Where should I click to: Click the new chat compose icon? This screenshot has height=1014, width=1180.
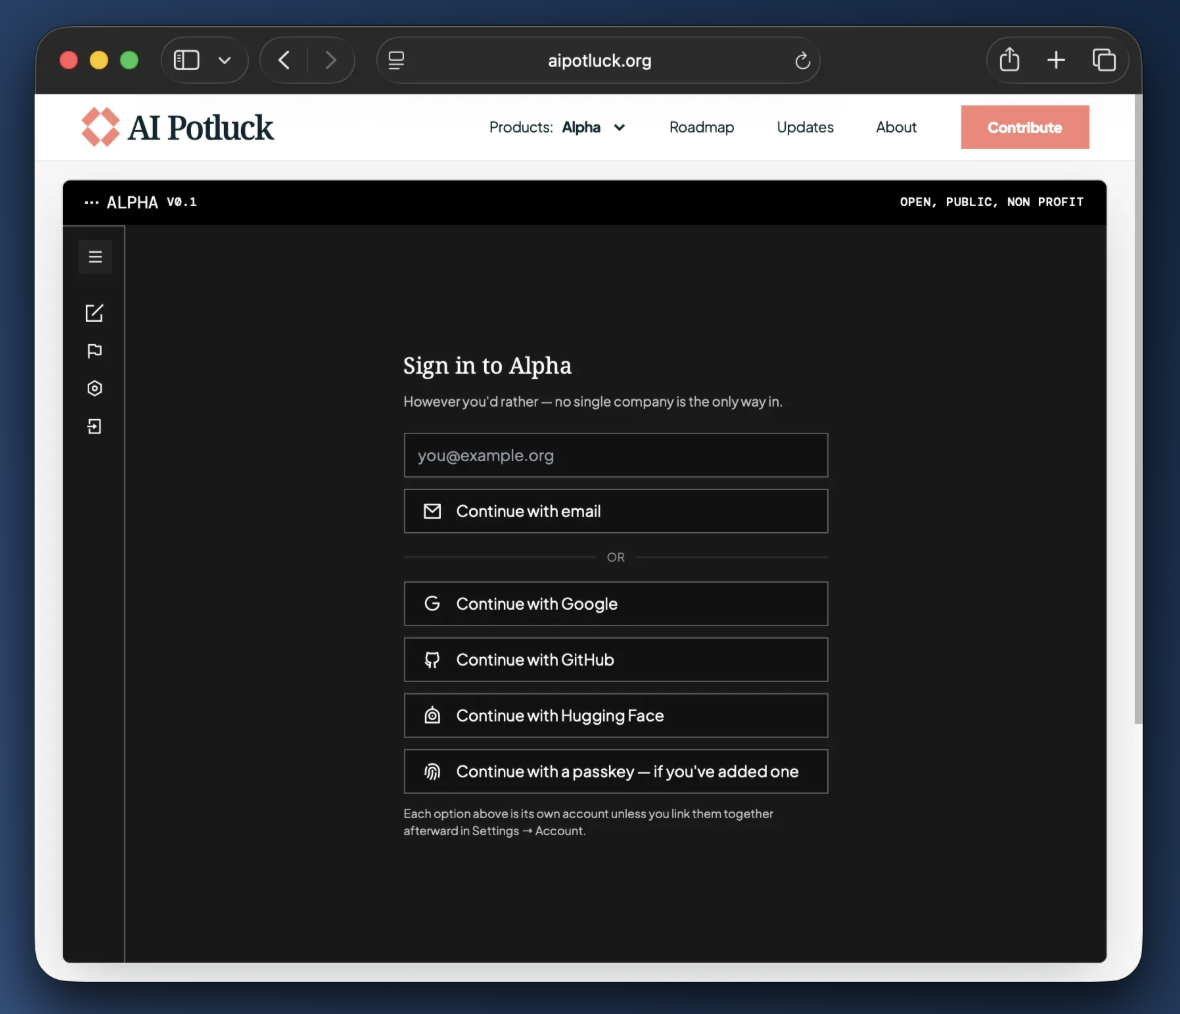[x=94, y=313]
